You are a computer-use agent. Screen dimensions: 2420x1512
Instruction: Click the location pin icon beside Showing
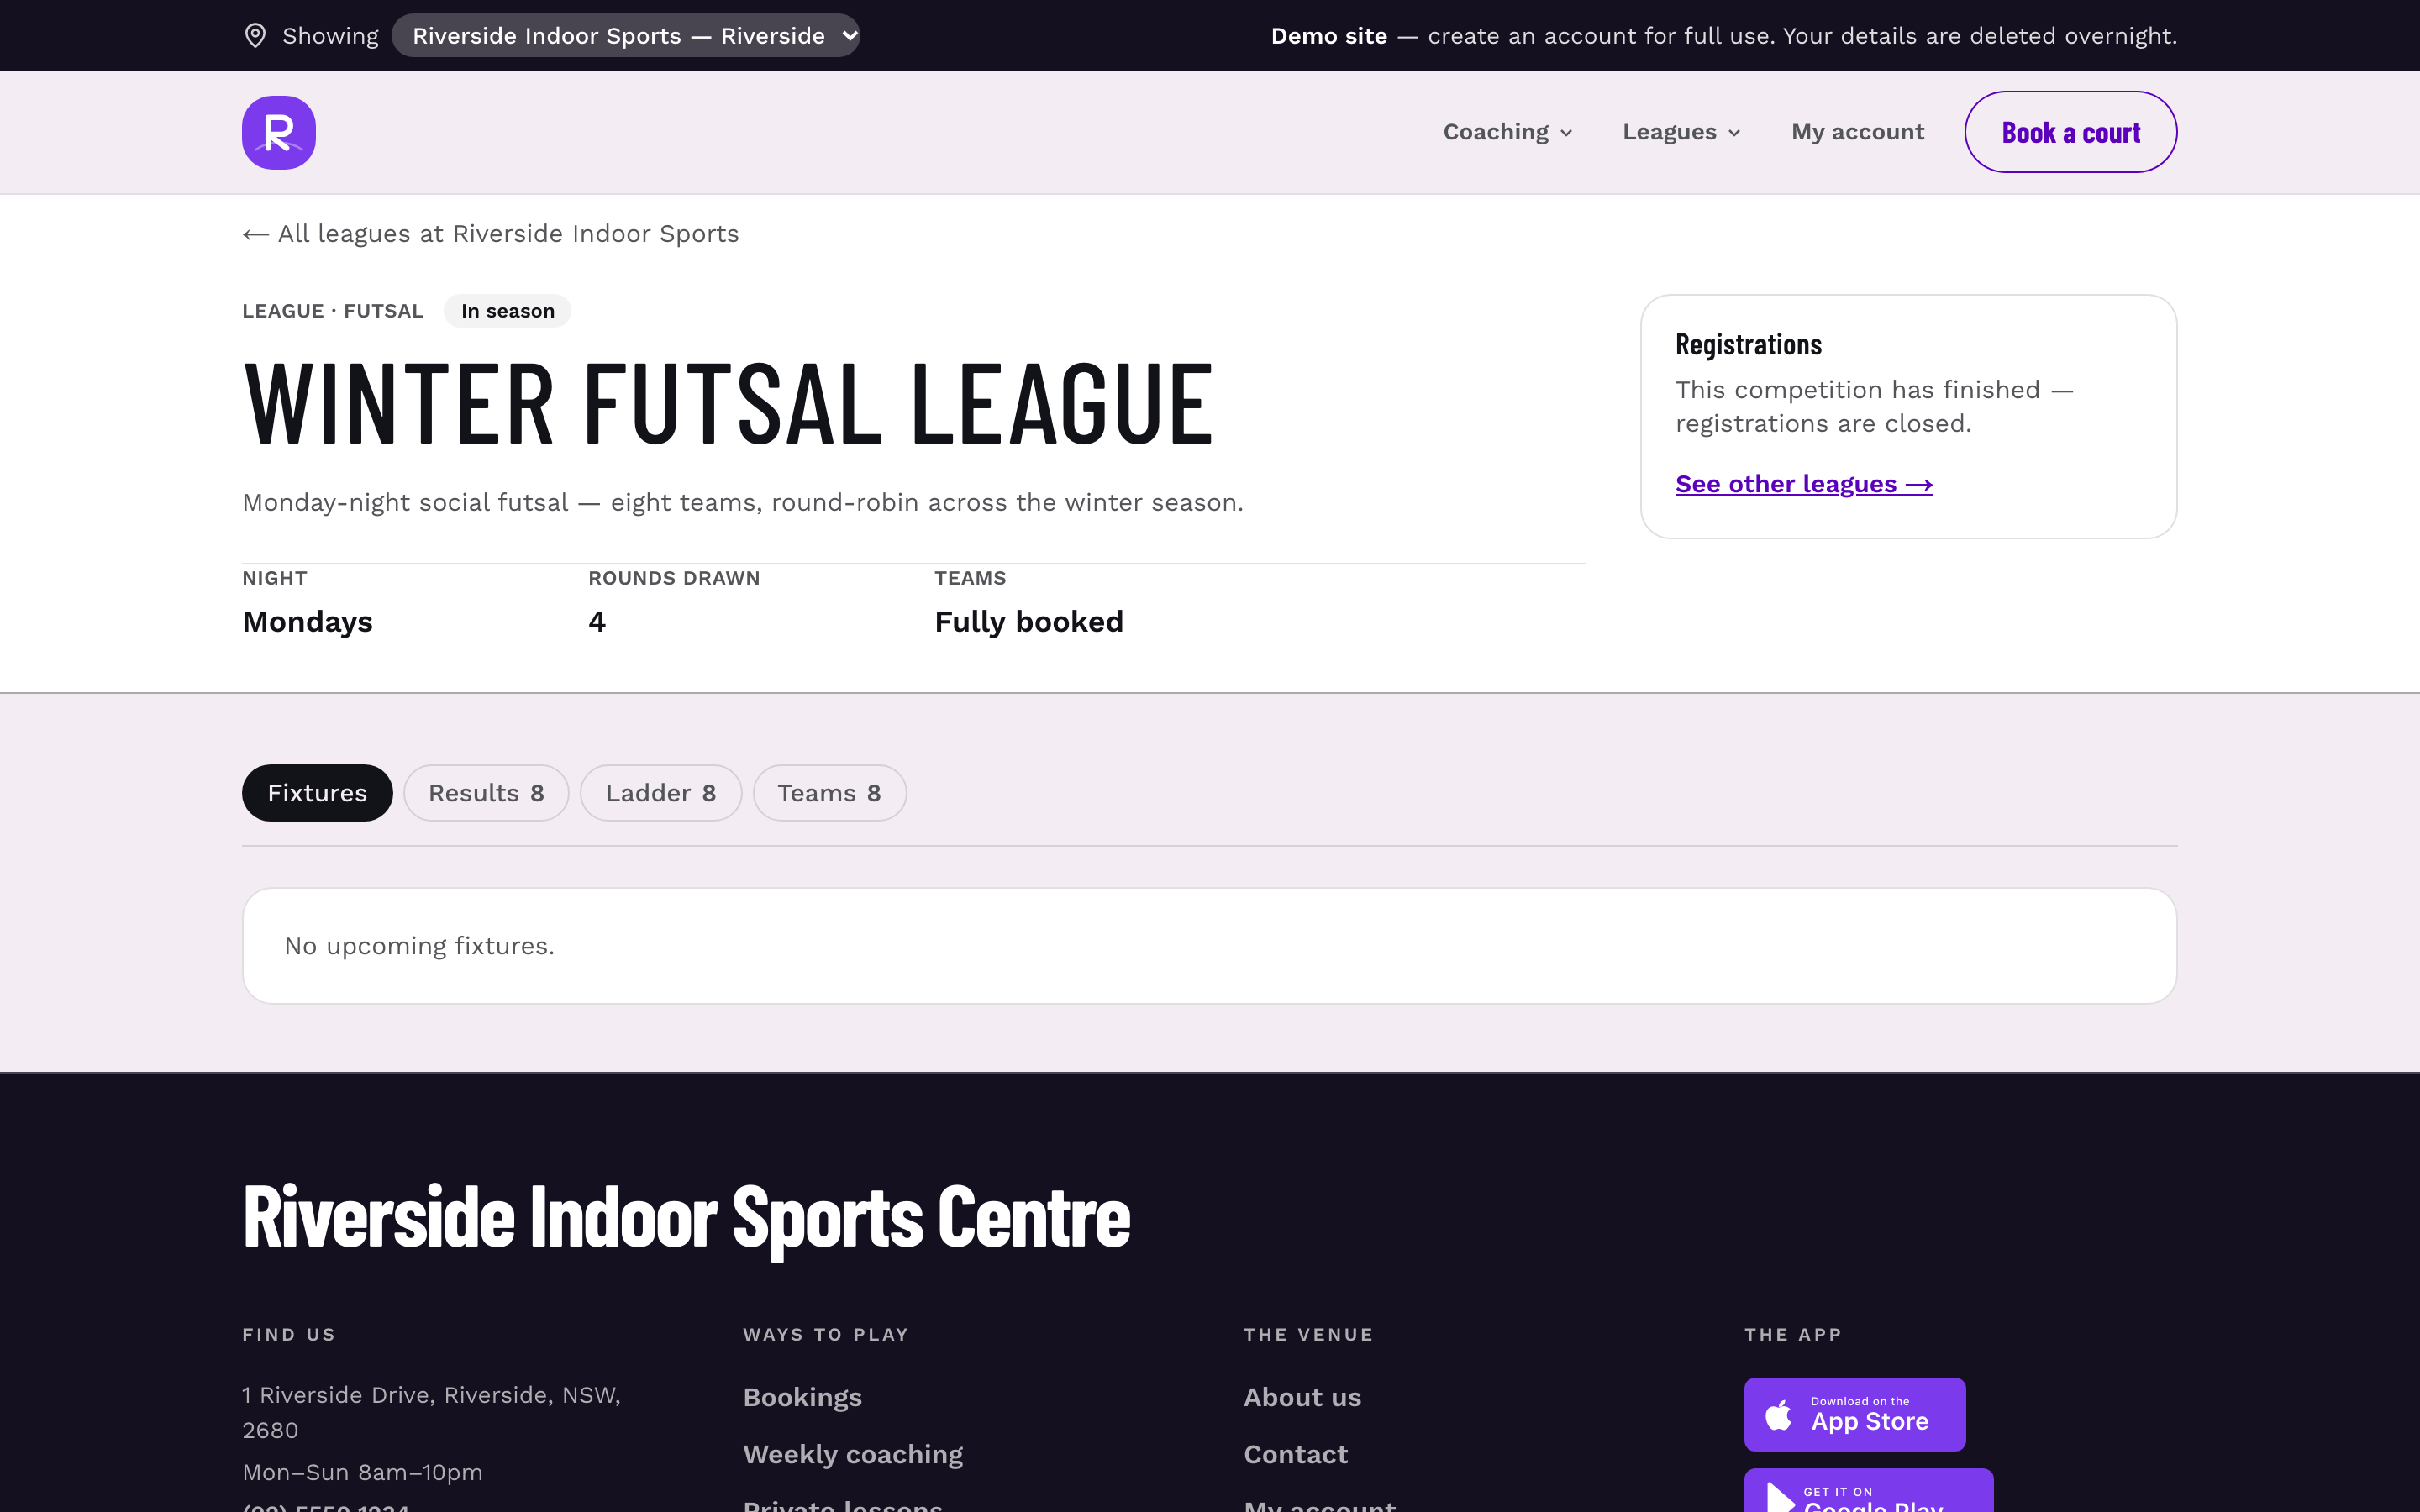[x=256, y=36]
